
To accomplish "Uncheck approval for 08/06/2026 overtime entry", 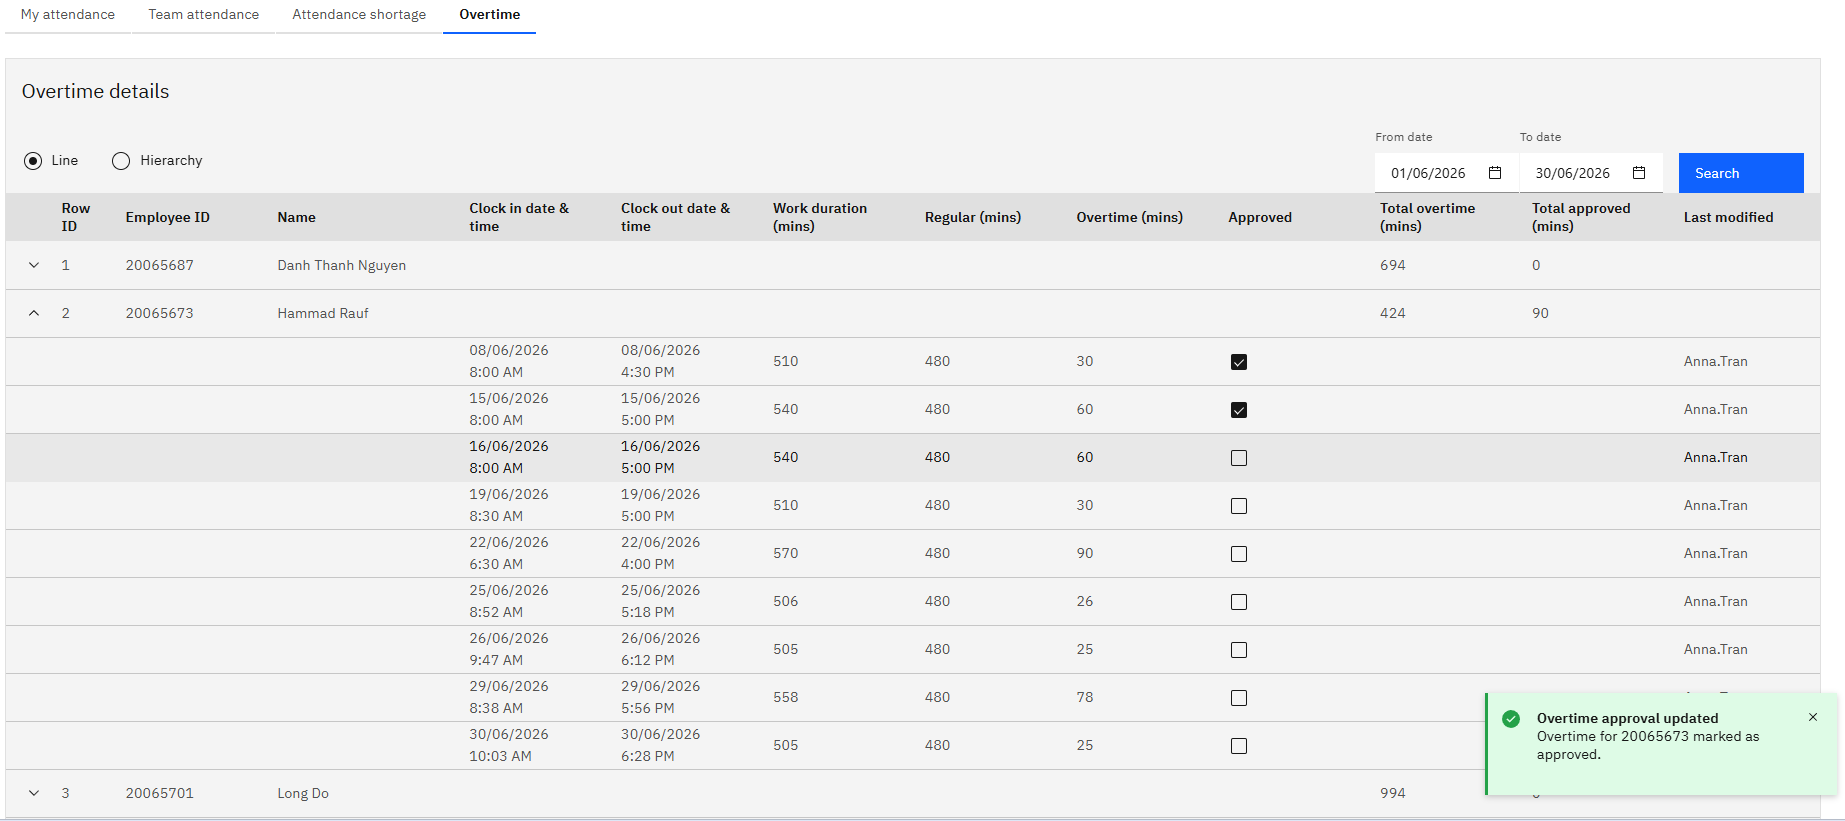I will tap(1239, 362).
